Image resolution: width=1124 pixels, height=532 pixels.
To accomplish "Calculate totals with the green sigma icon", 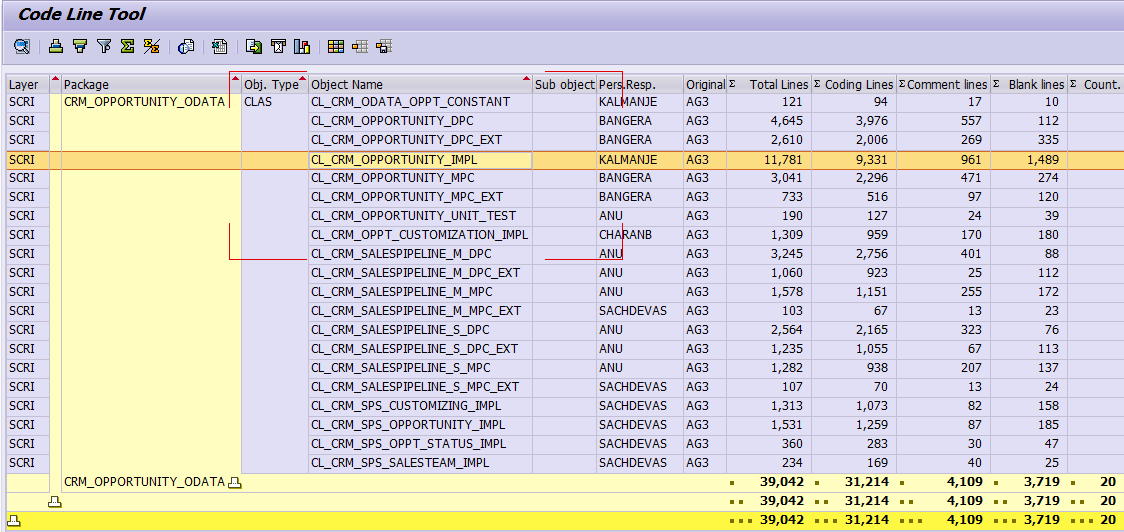I will 128,47.
